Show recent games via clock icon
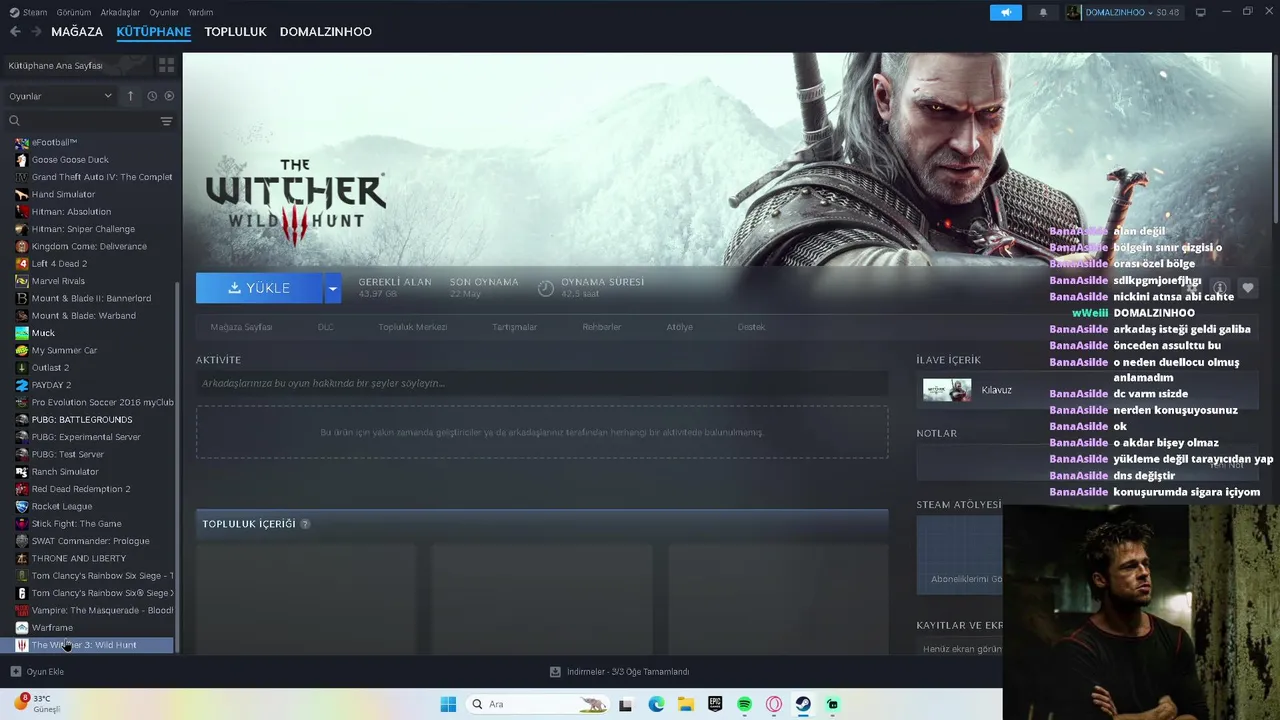1280x720 pixels. pos(152,96)
